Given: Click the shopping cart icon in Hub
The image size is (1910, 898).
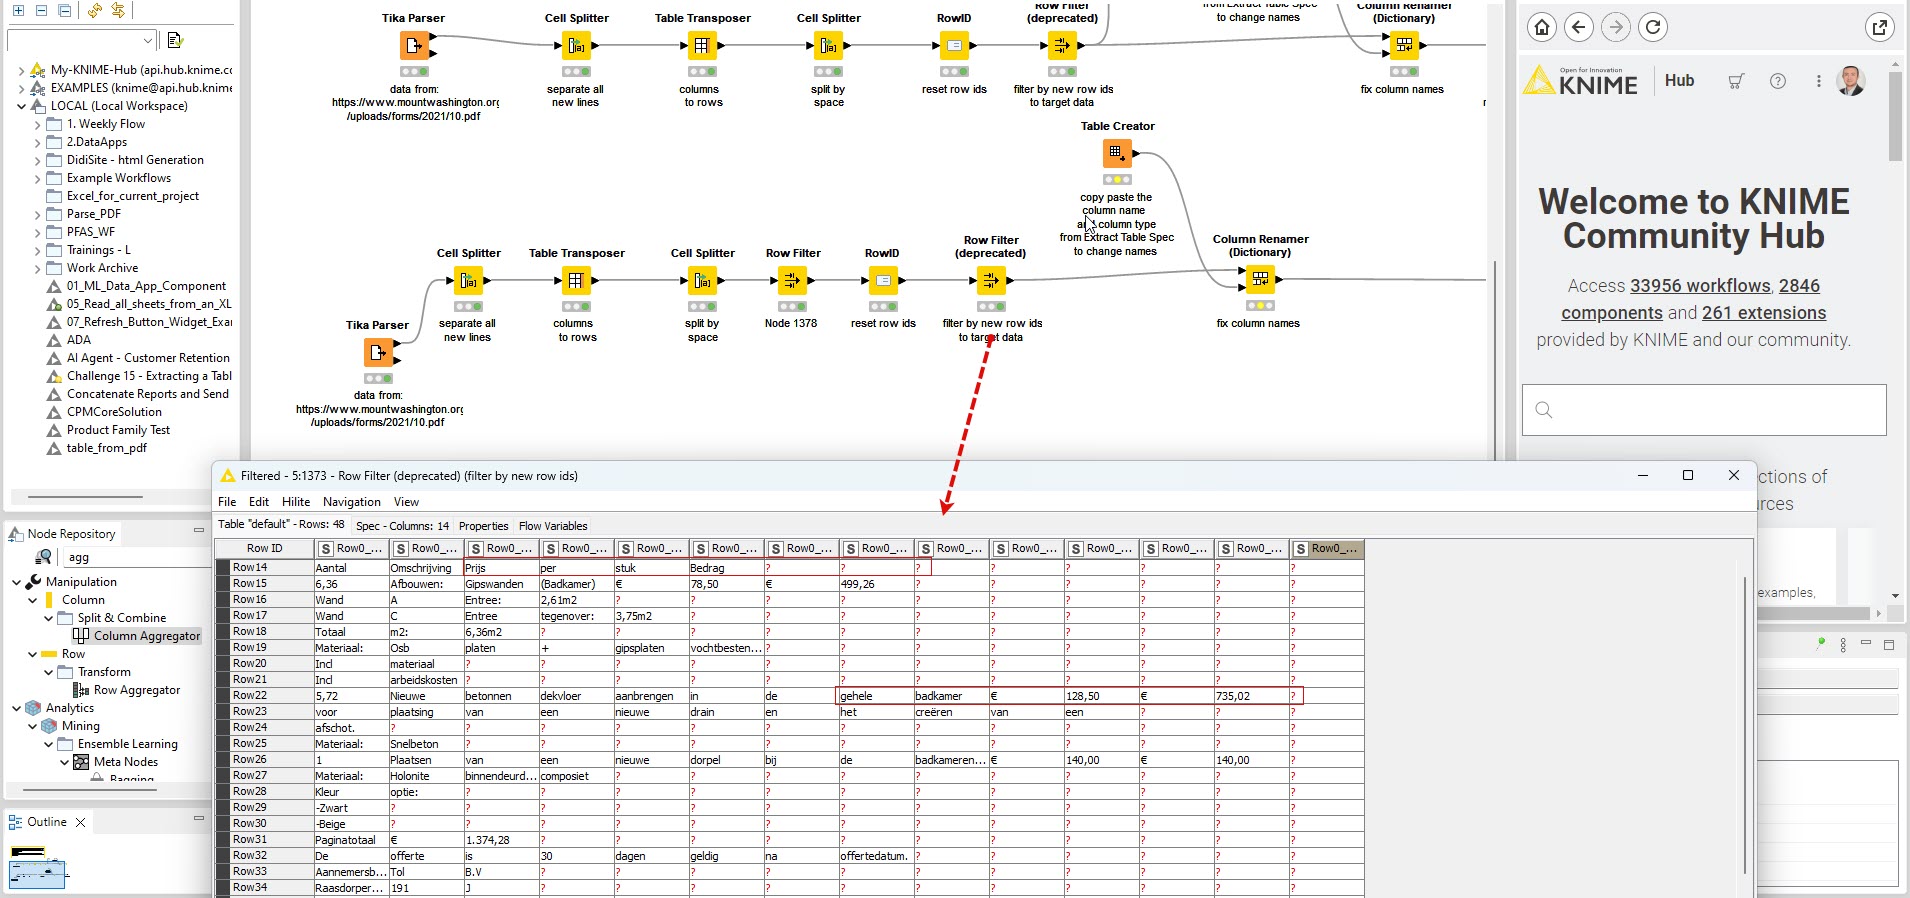Looking at the screenshot, I should pyautogui.click(x=1736, y=81).
